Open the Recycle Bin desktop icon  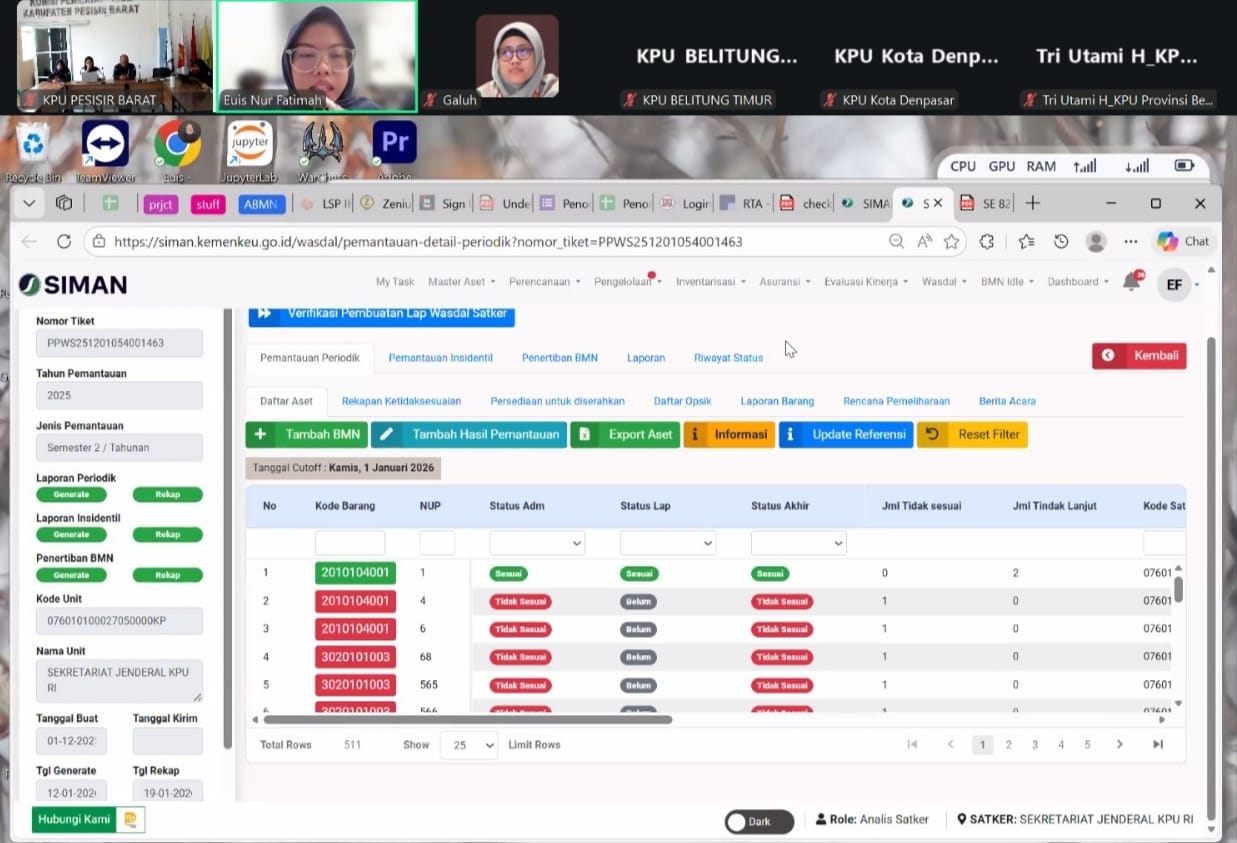click(33, 146)
